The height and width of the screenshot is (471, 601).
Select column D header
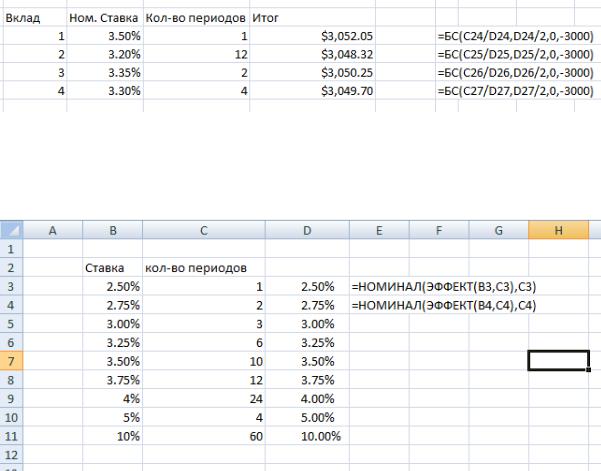(x=307, y=230)
